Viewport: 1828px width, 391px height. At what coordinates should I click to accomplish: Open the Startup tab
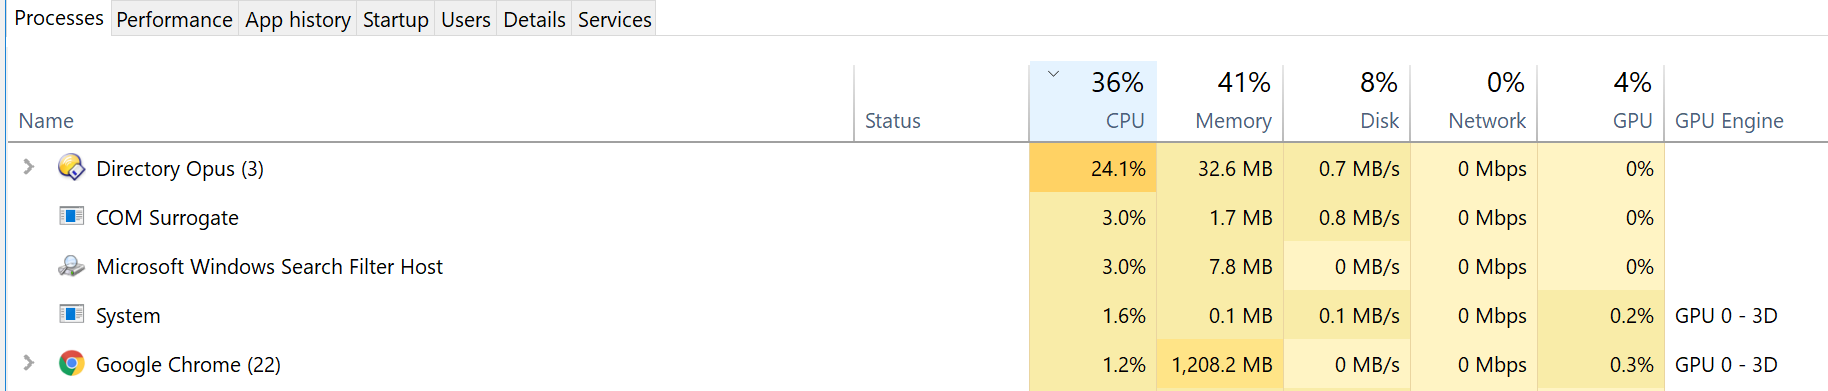pos(395,19)
